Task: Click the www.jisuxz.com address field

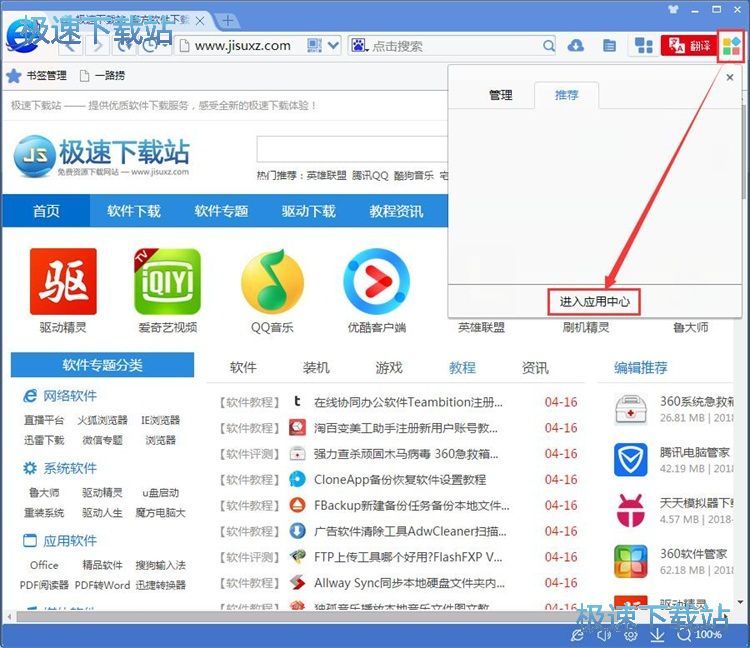Action: point(243,46)
